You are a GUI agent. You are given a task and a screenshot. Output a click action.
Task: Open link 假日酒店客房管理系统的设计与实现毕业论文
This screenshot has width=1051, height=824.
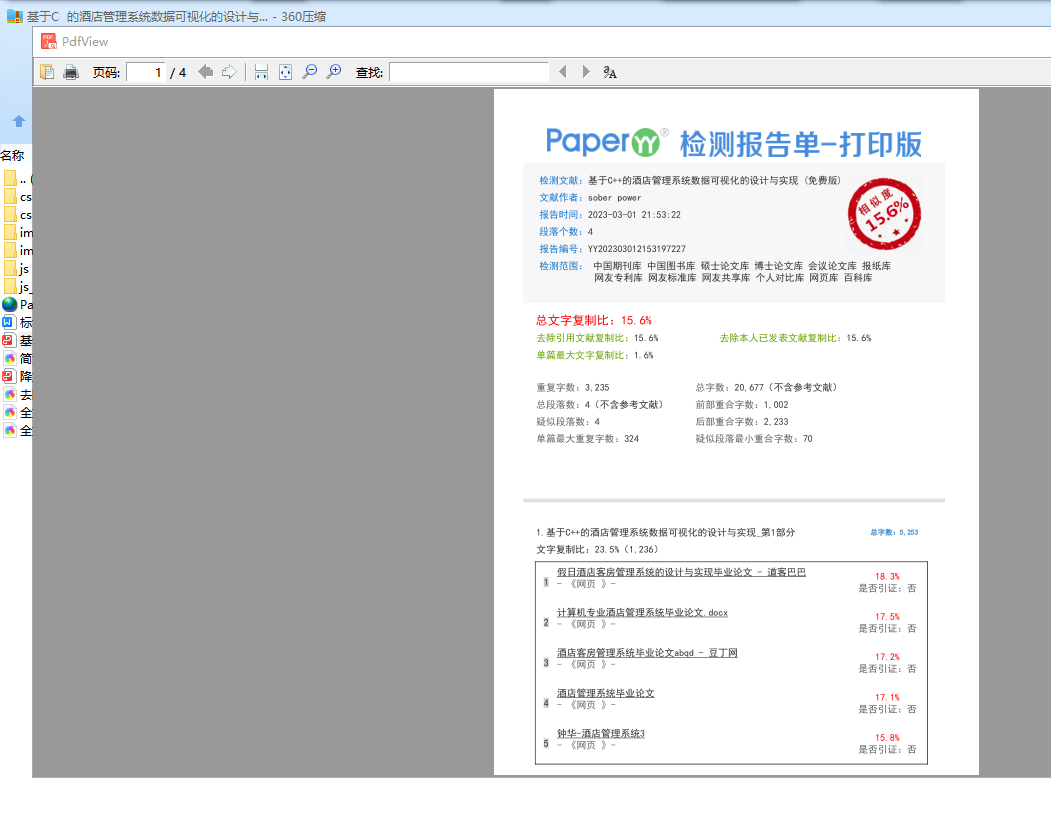pos(681,572)
